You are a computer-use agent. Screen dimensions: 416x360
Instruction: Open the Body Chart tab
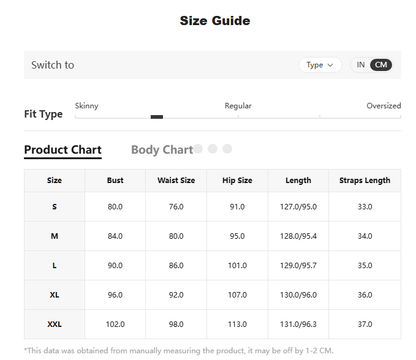(162, 150)
